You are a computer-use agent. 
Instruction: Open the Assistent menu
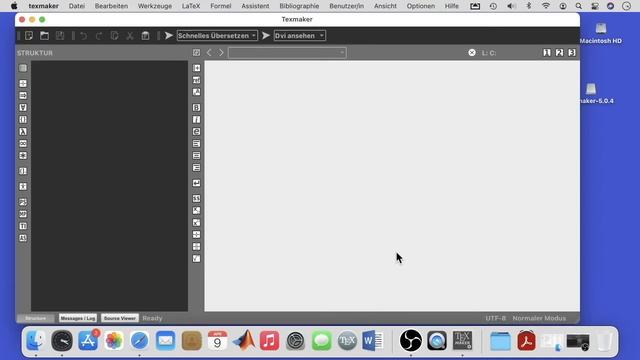tap(256, 6)
